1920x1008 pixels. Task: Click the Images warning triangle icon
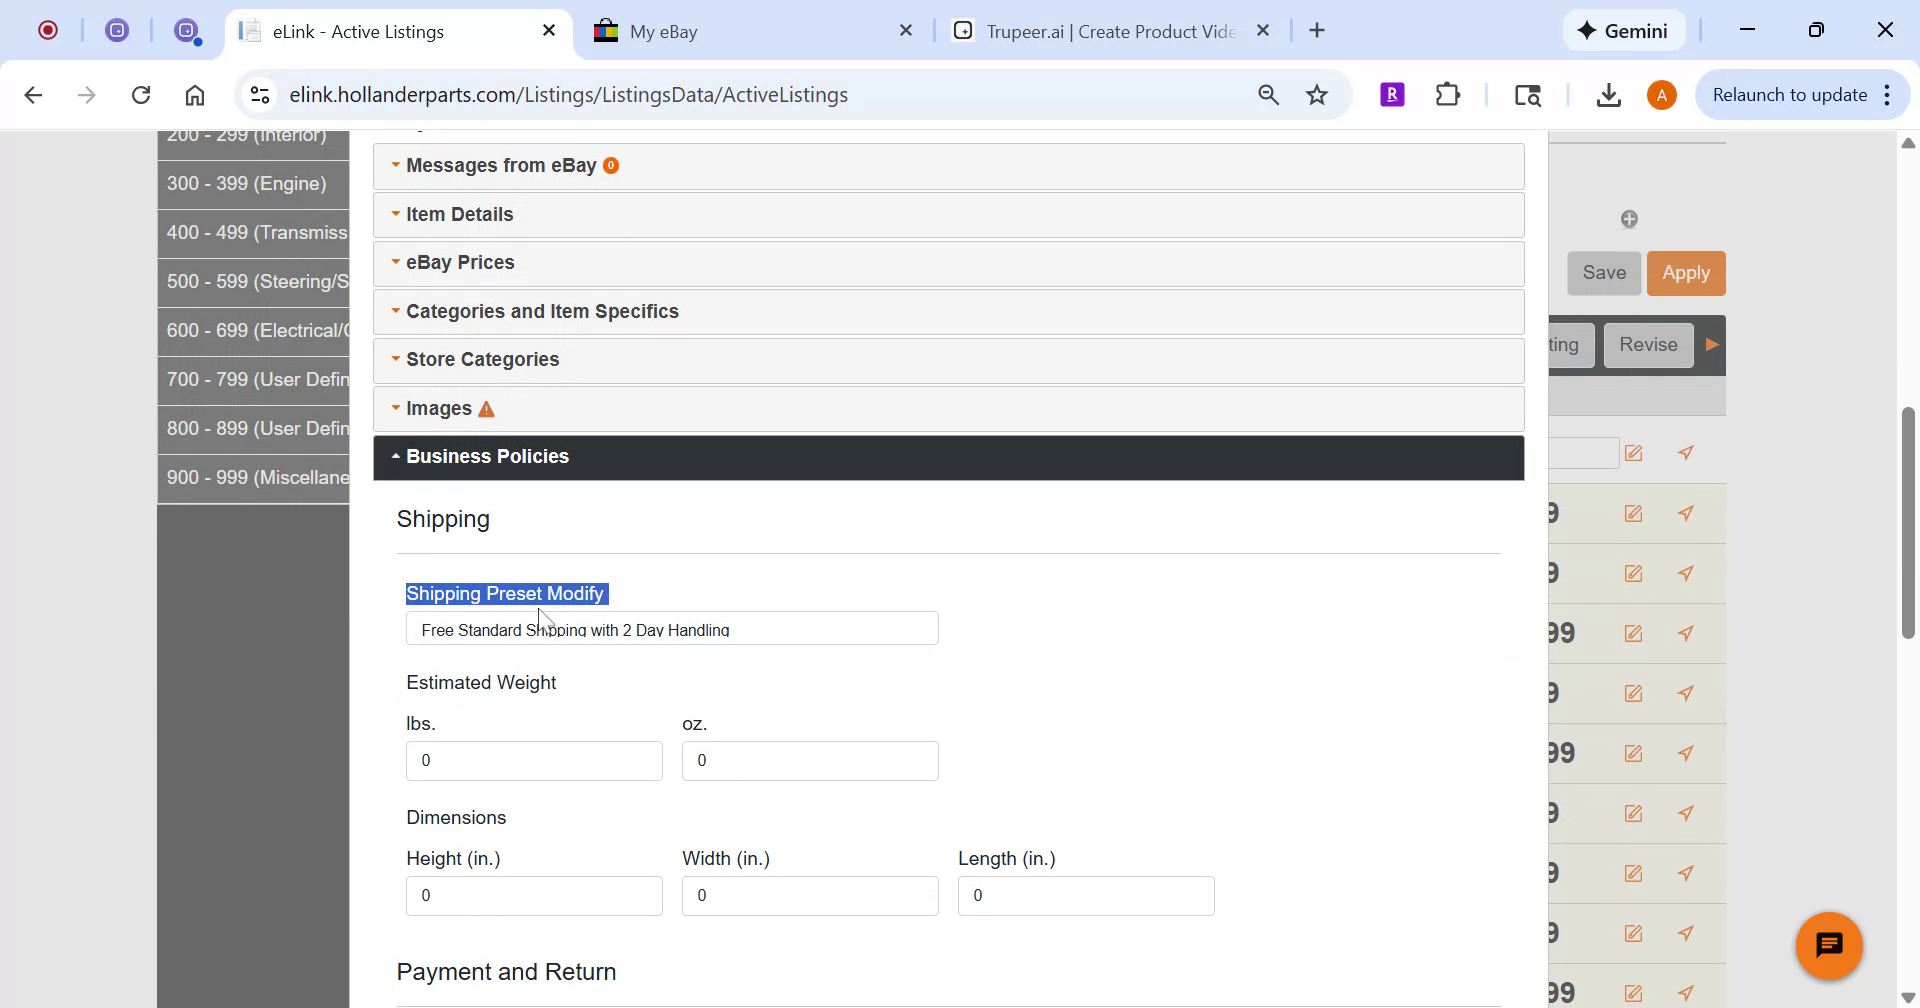tap(486, 409)
